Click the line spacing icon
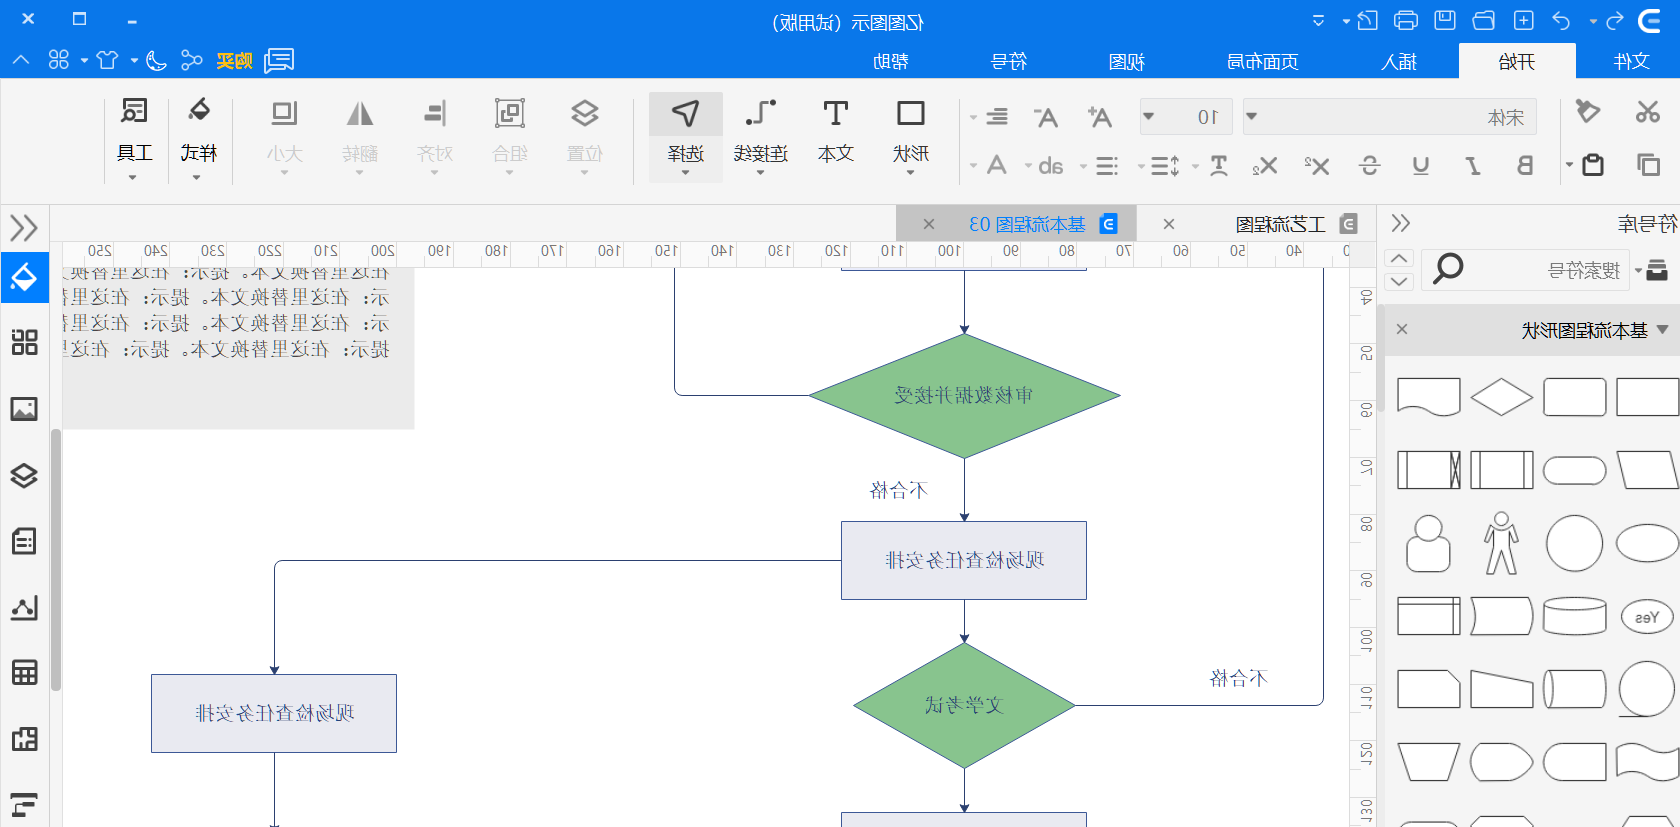 coord(1164,166)
